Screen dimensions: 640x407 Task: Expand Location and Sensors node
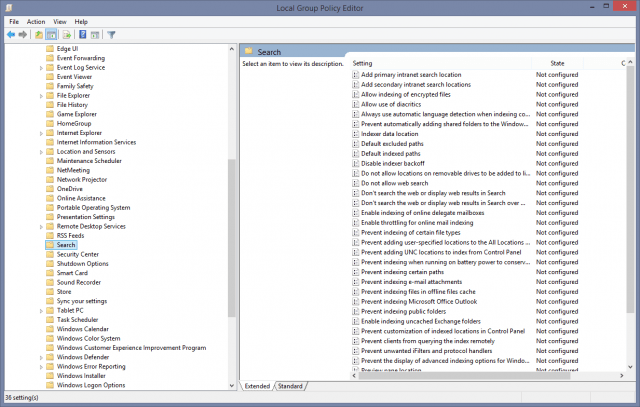41,152
